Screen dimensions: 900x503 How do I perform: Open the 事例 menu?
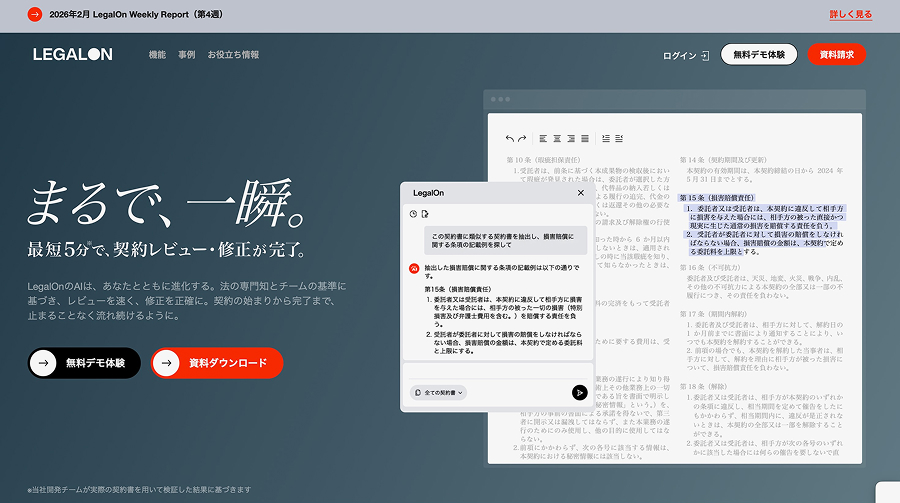click(x=187, y=55)
